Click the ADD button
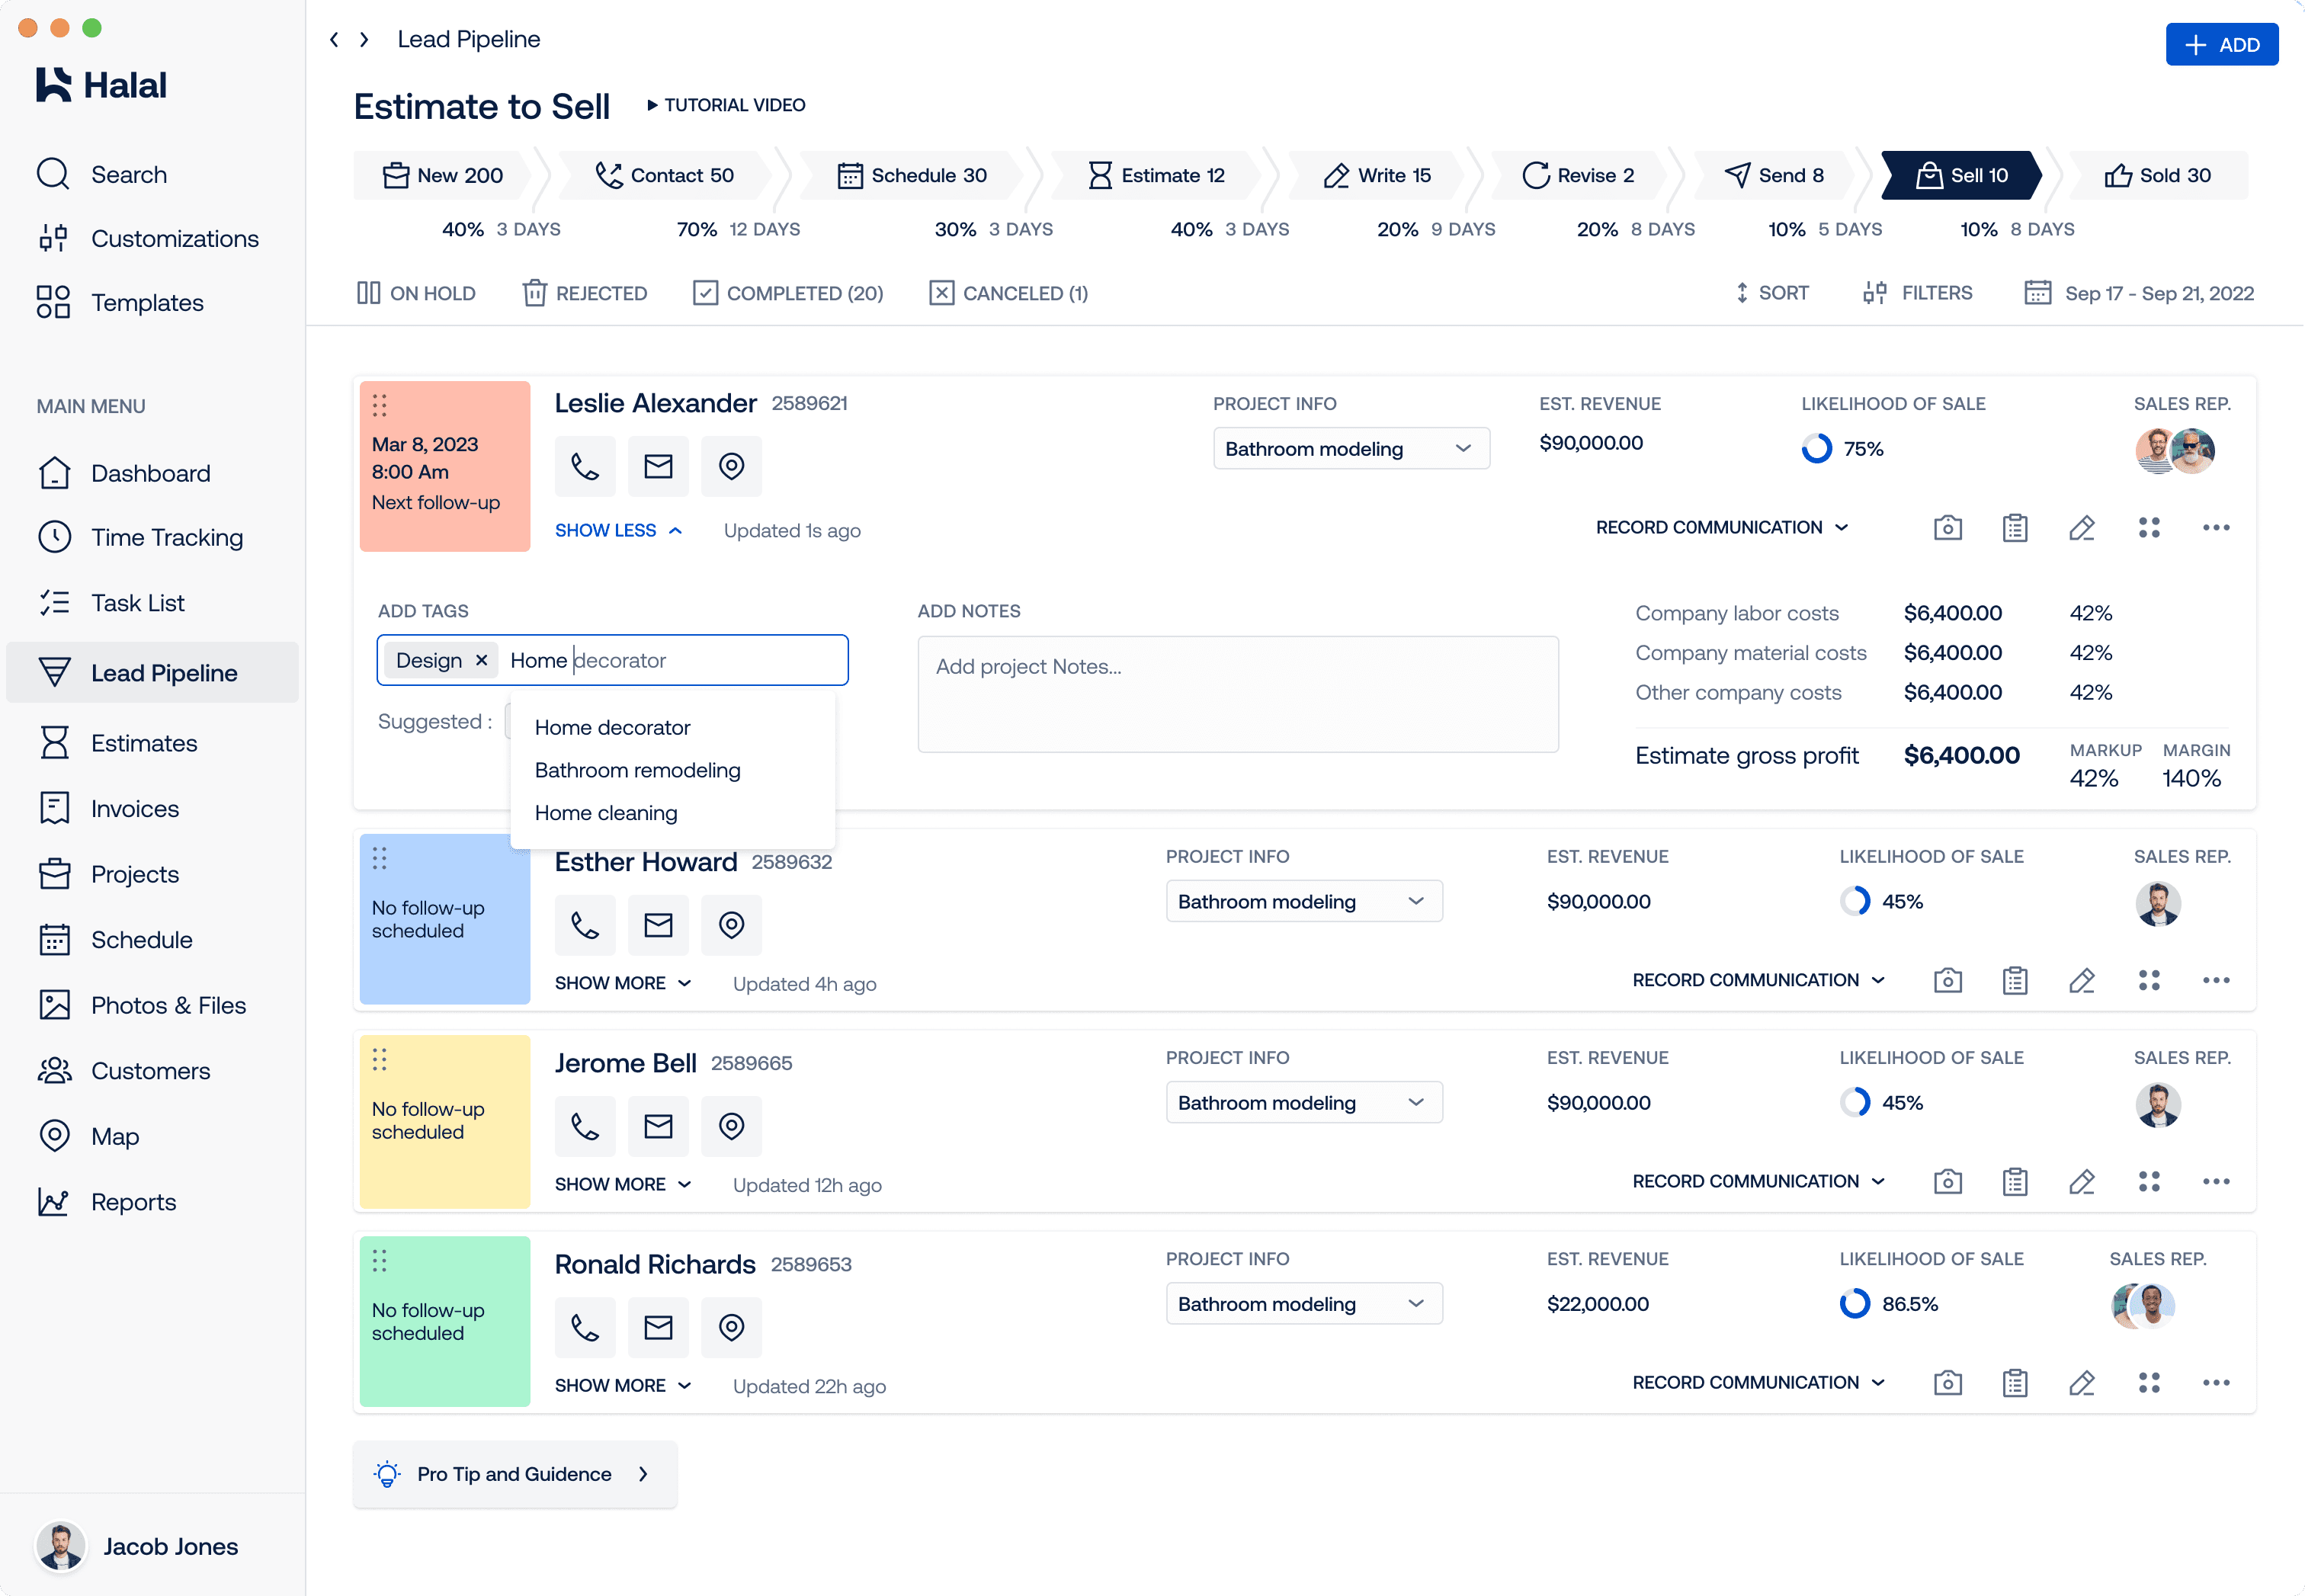This screenshot has width=2305, height=1596. 2222,44
